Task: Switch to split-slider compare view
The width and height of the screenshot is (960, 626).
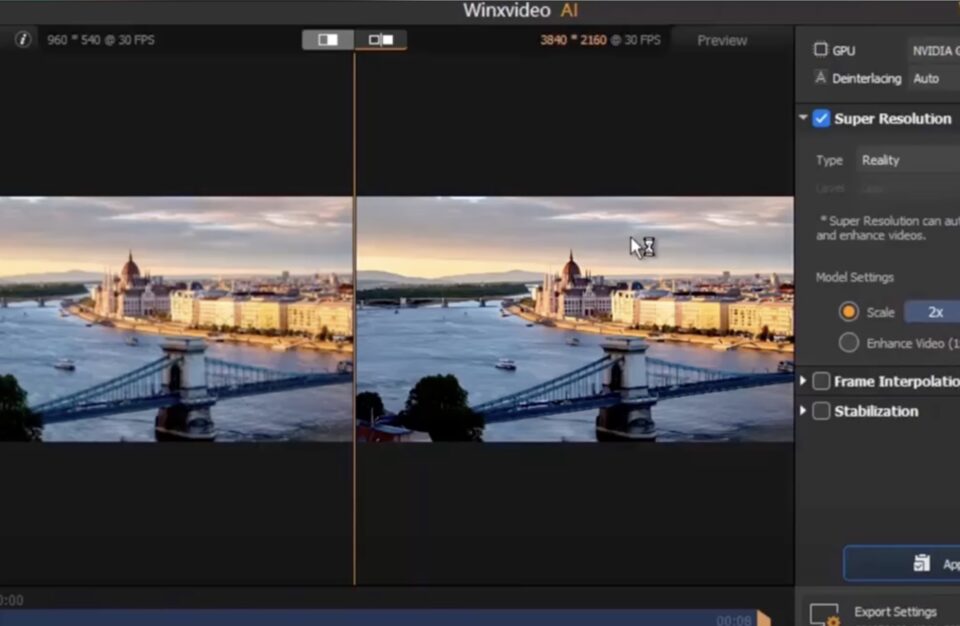Action: [328, 40]
